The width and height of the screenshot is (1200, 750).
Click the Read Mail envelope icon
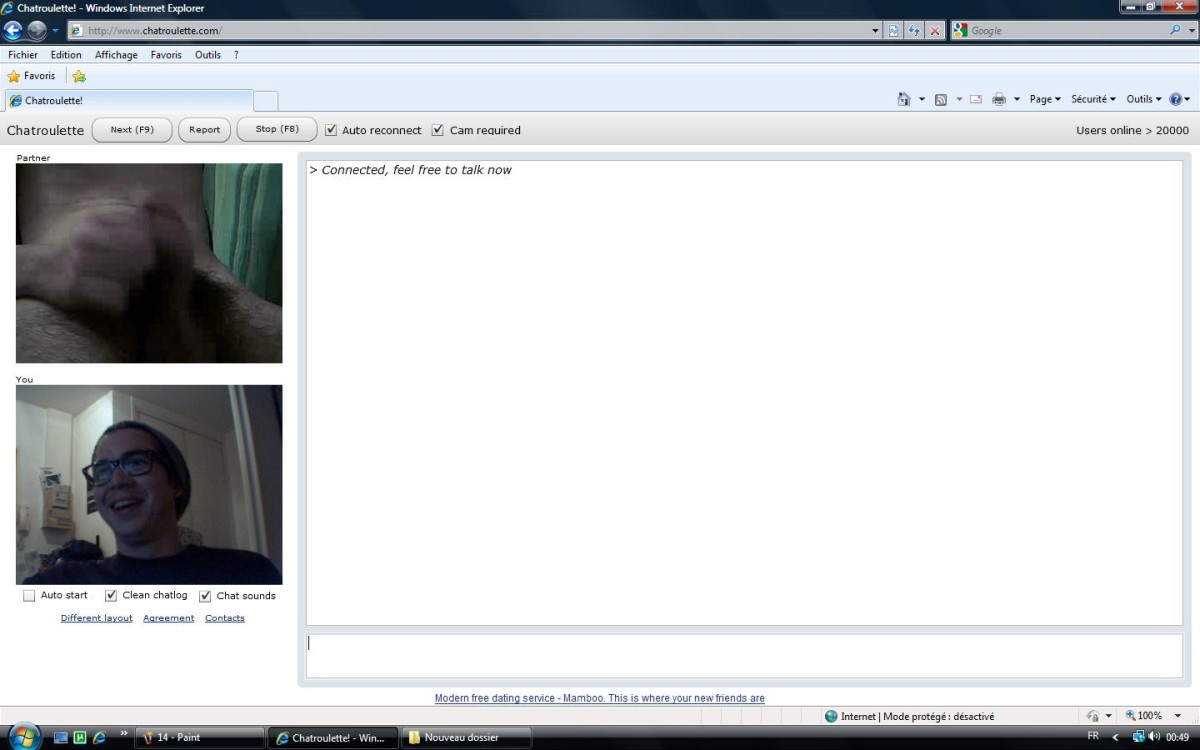(x=975, y=99)
